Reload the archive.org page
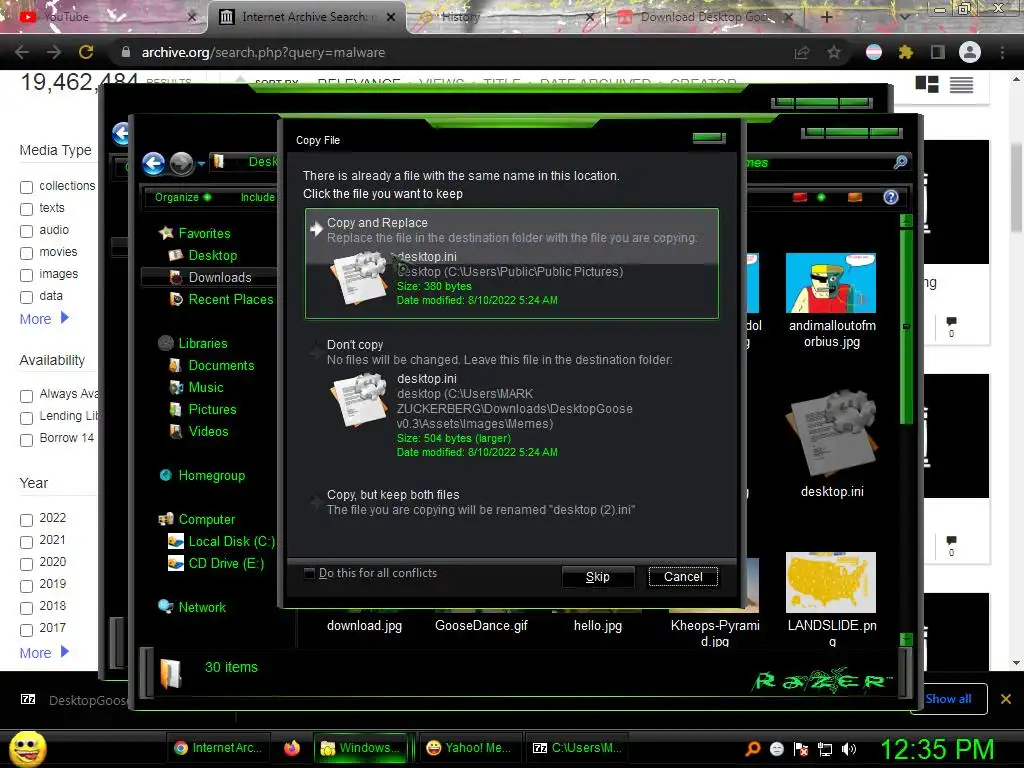1024x768 pixels. (86, 52)
